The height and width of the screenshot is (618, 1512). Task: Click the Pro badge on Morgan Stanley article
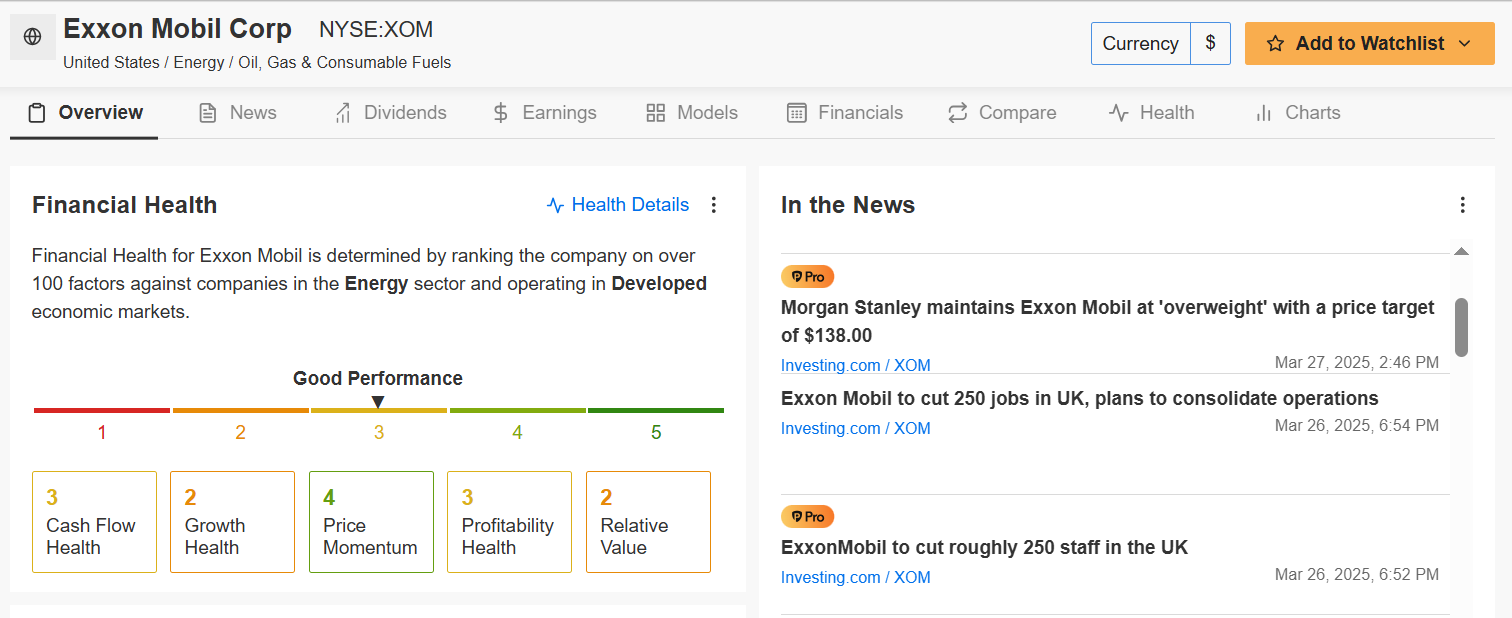coord(808,277)
